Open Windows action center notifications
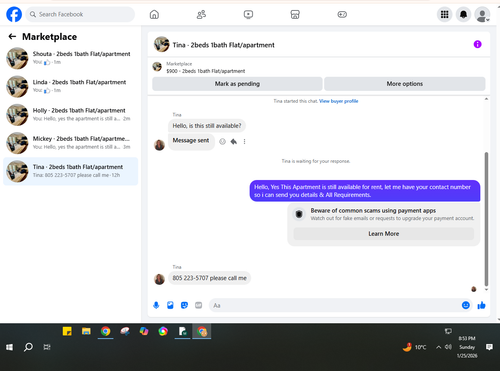500x371 pixels. coord(489,347)
